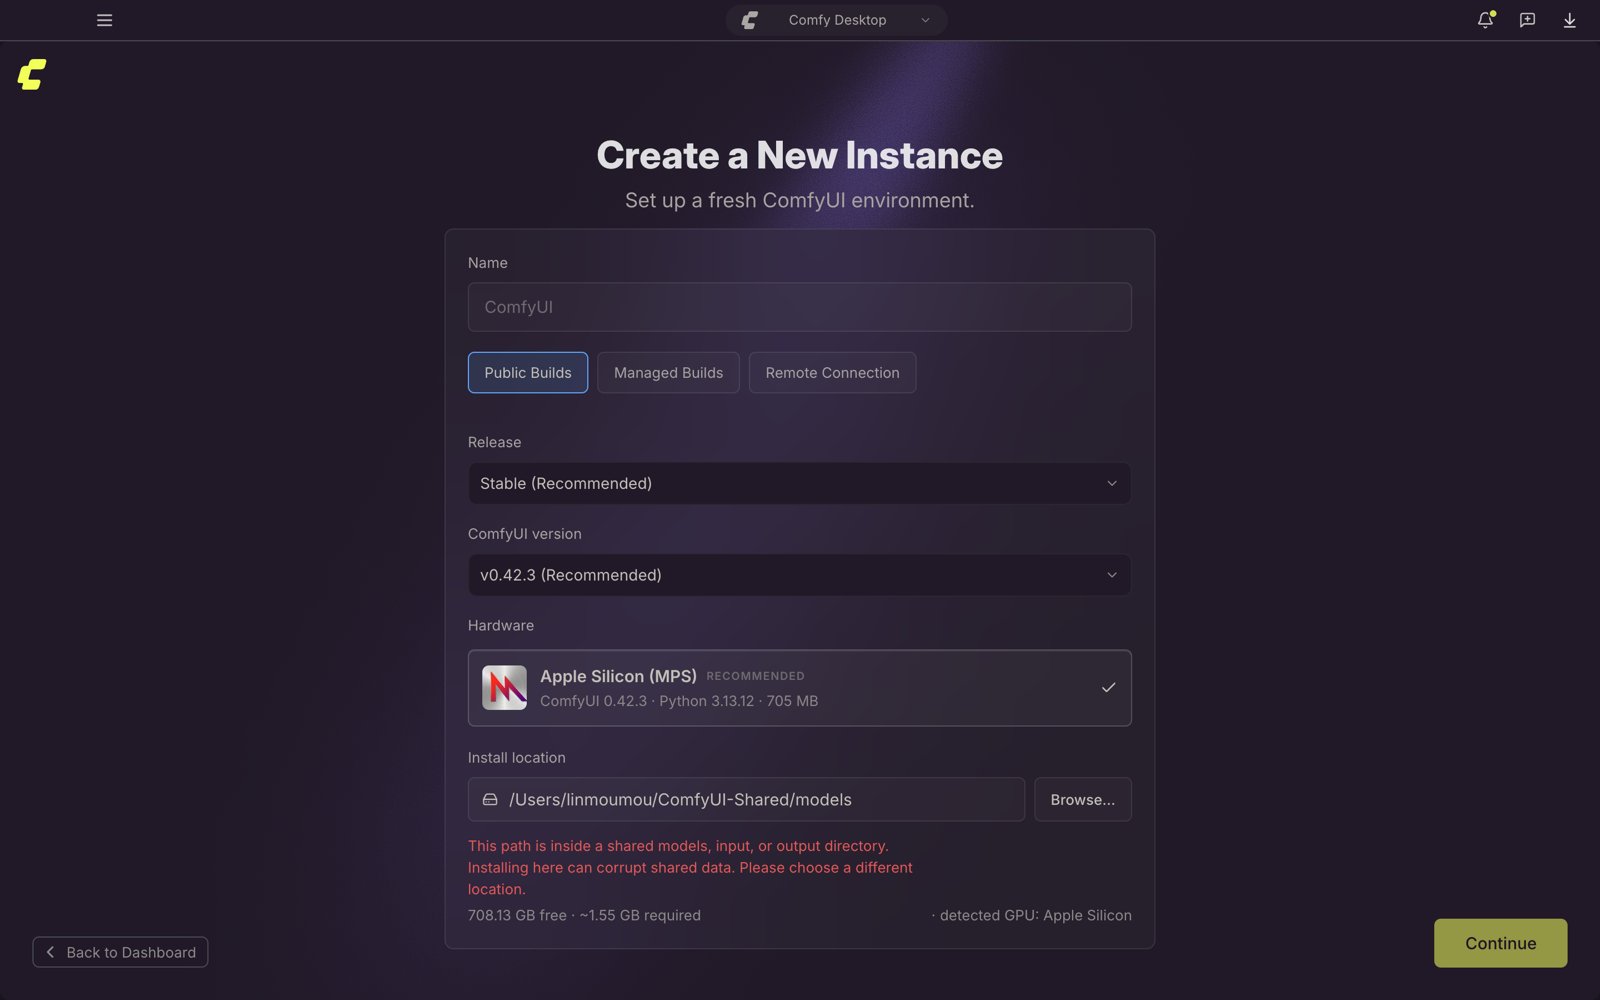Open the hamburger menu
The width and height of the screenshot is (1600, 1000).
pyautogui.click(x=104, y=20)
